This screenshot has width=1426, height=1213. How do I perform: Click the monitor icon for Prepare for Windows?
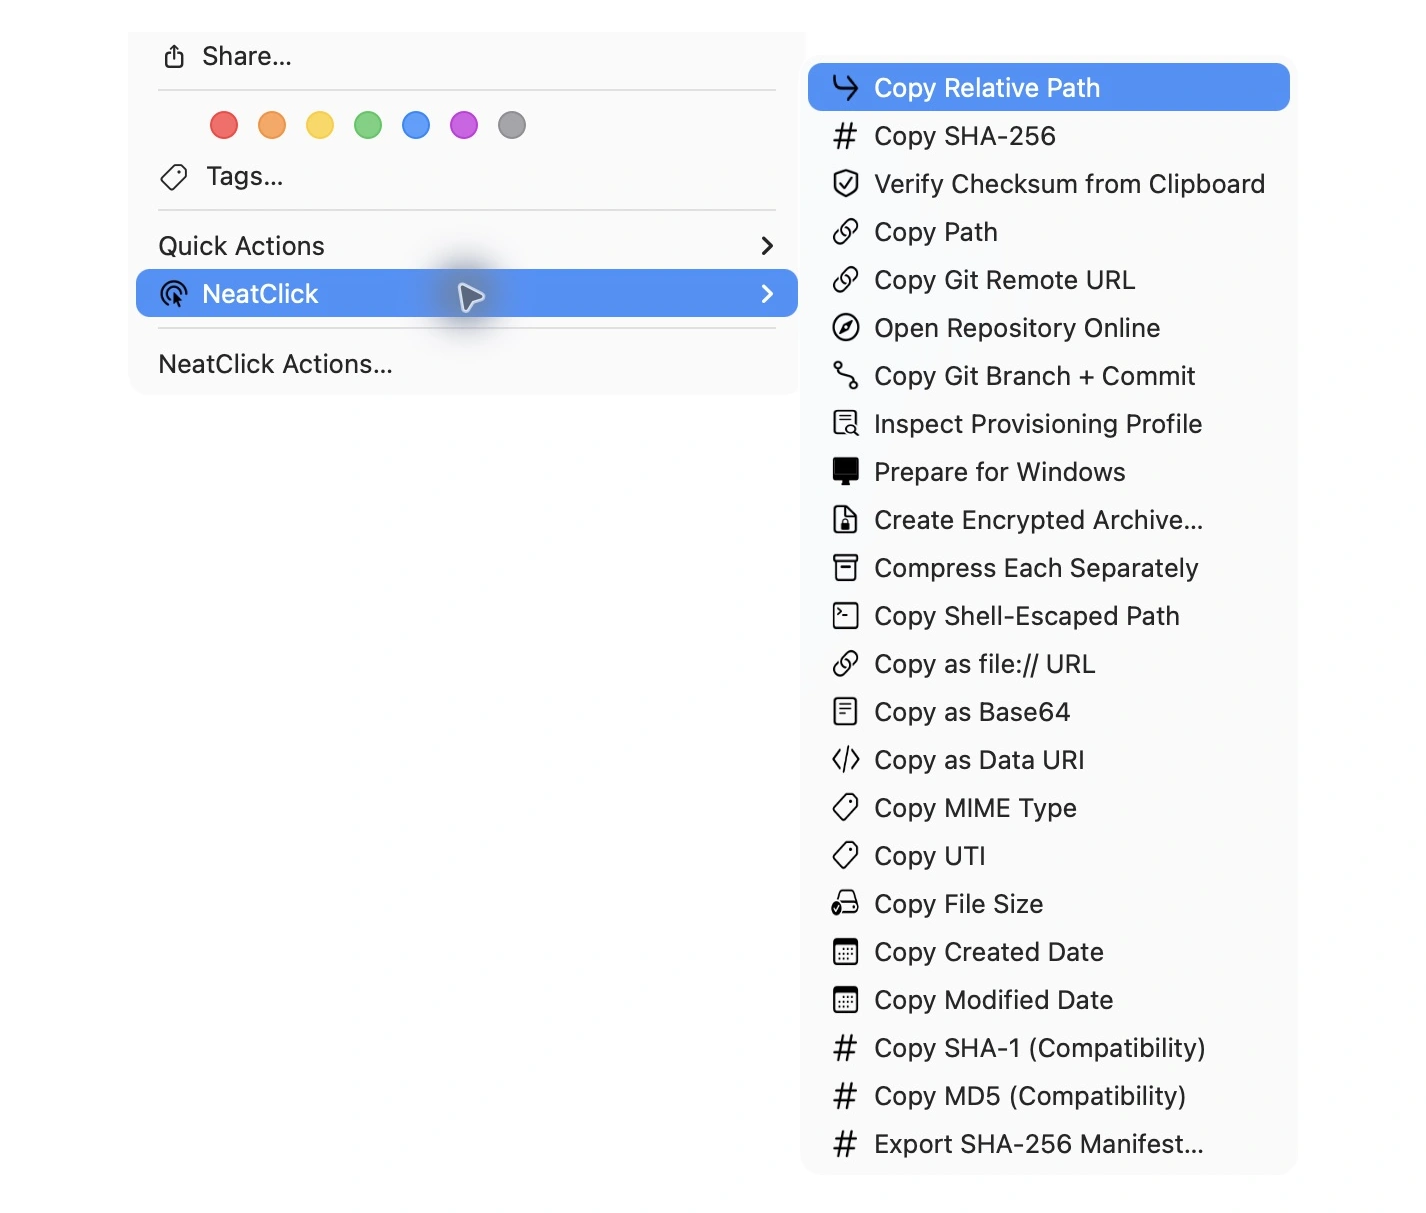coord(846,472)
